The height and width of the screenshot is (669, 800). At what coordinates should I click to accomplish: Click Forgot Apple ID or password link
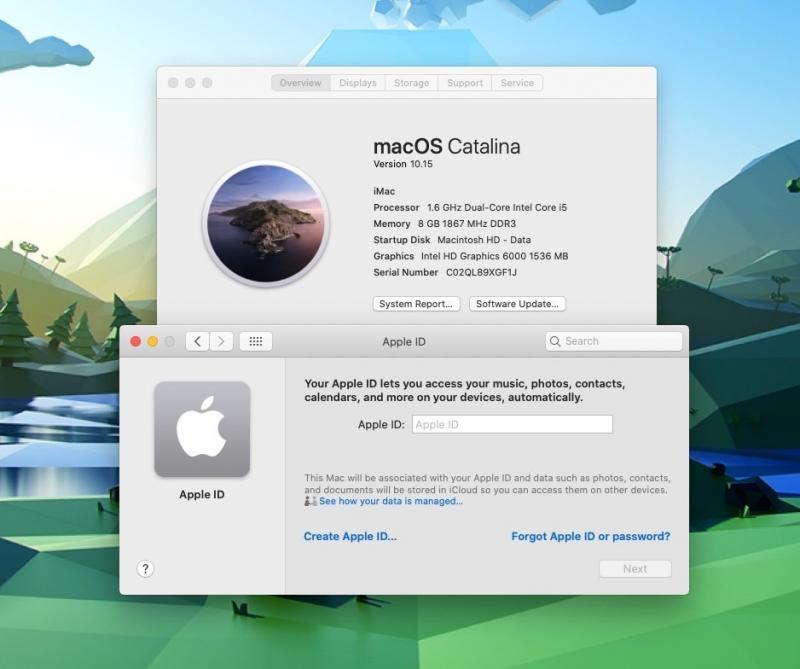click(x=591, y=536)
